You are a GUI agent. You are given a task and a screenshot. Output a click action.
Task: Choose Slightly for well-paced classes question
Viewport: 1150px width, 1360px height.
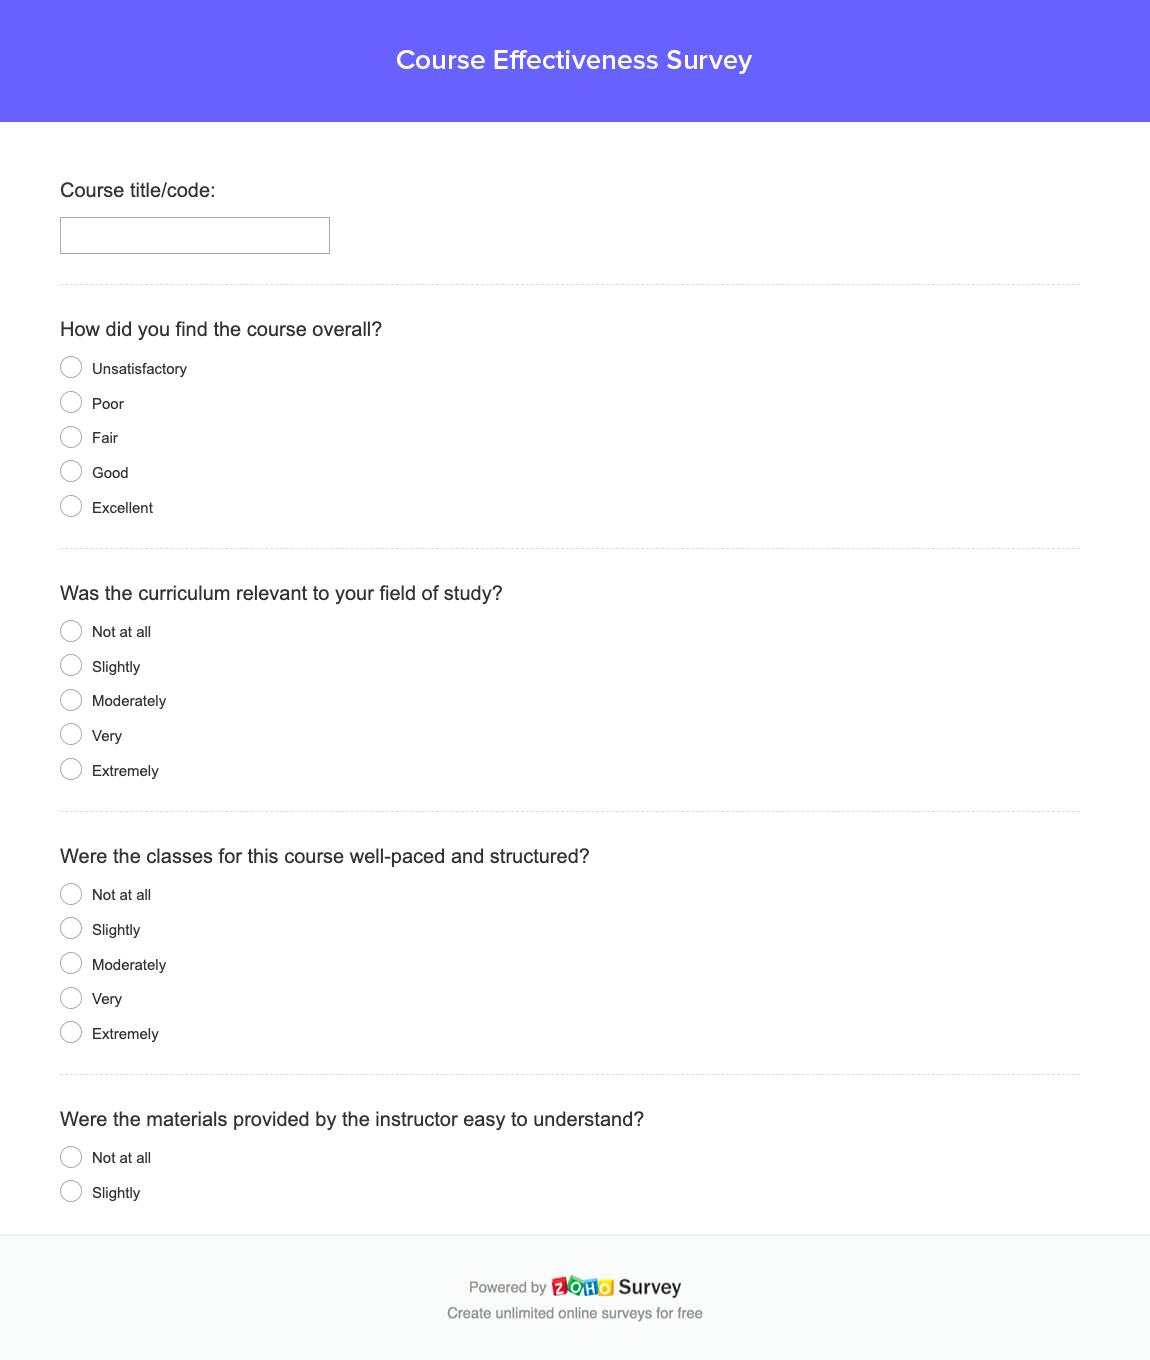coord(71,928)
